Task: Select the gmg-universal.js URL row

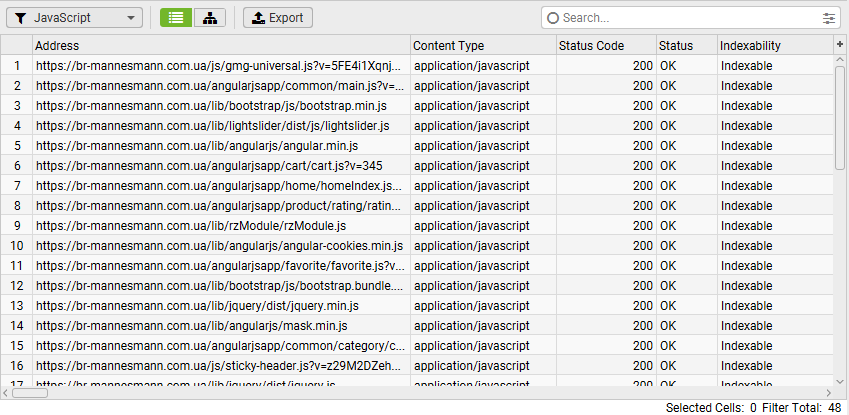Action: click(x=220, y=65)
